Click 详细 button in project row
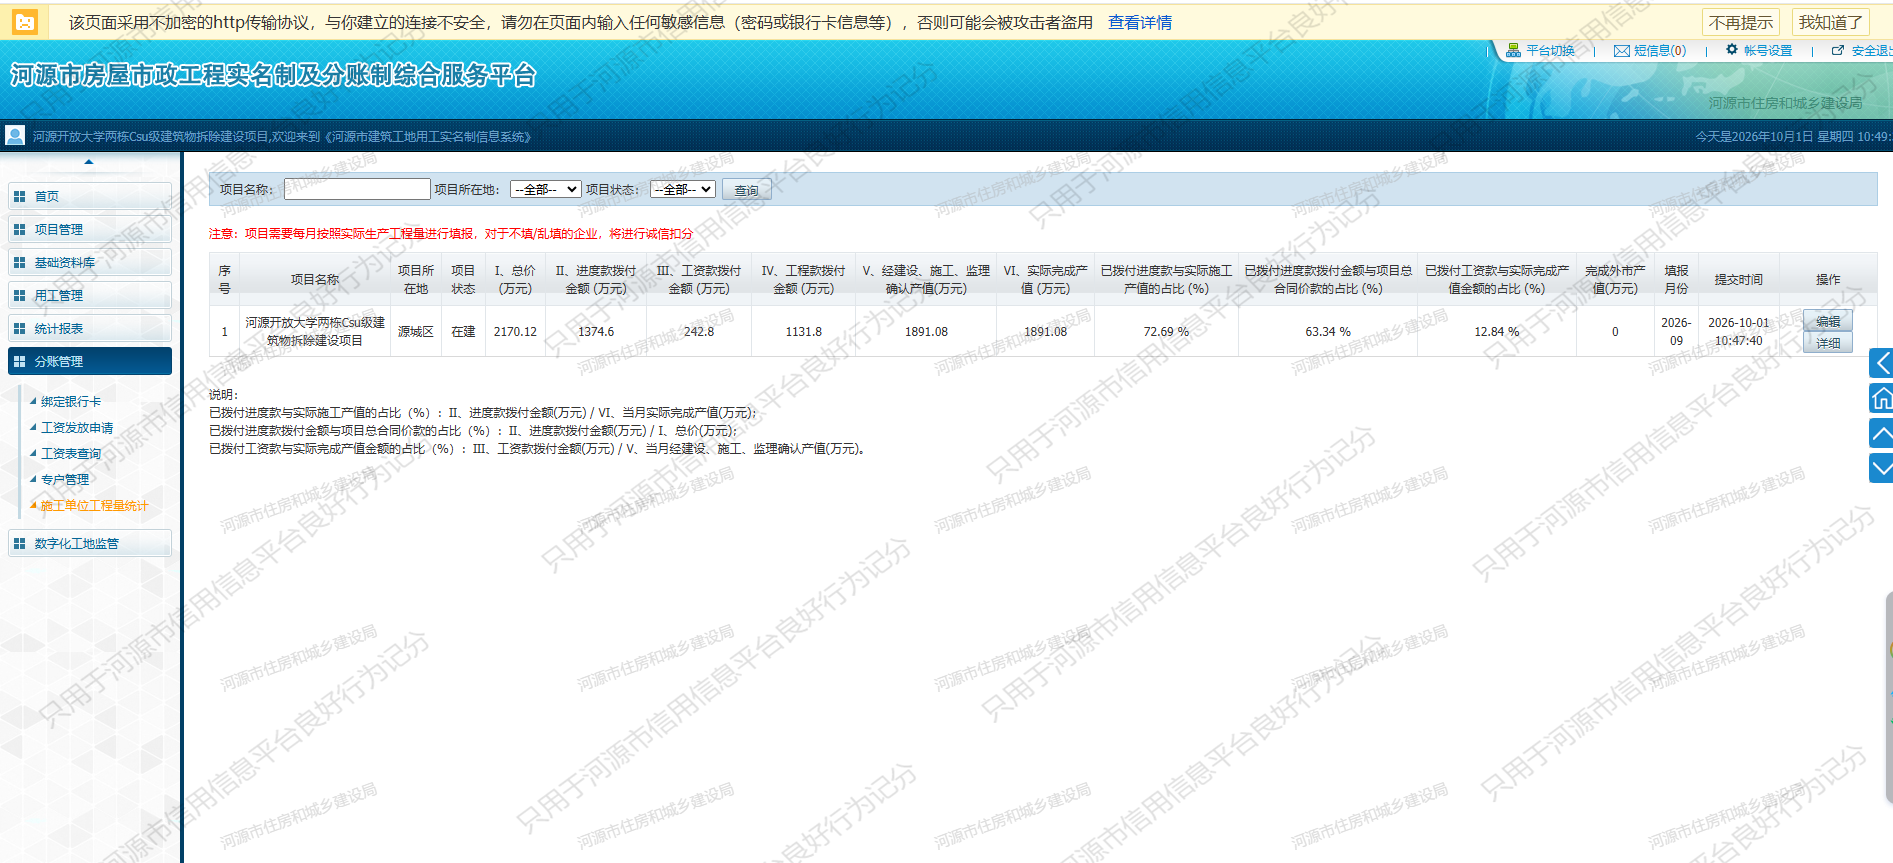1893x863 pixels. point(1828,343)
